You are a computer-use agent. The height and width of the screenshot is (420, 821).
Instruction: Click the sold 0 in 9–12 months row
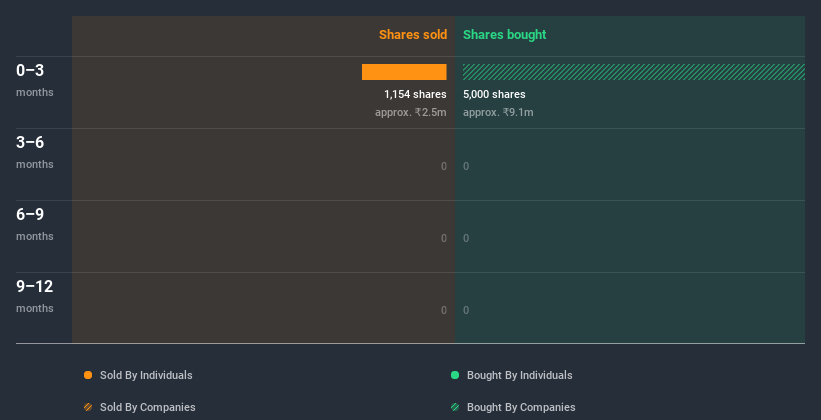pos(444,311)
